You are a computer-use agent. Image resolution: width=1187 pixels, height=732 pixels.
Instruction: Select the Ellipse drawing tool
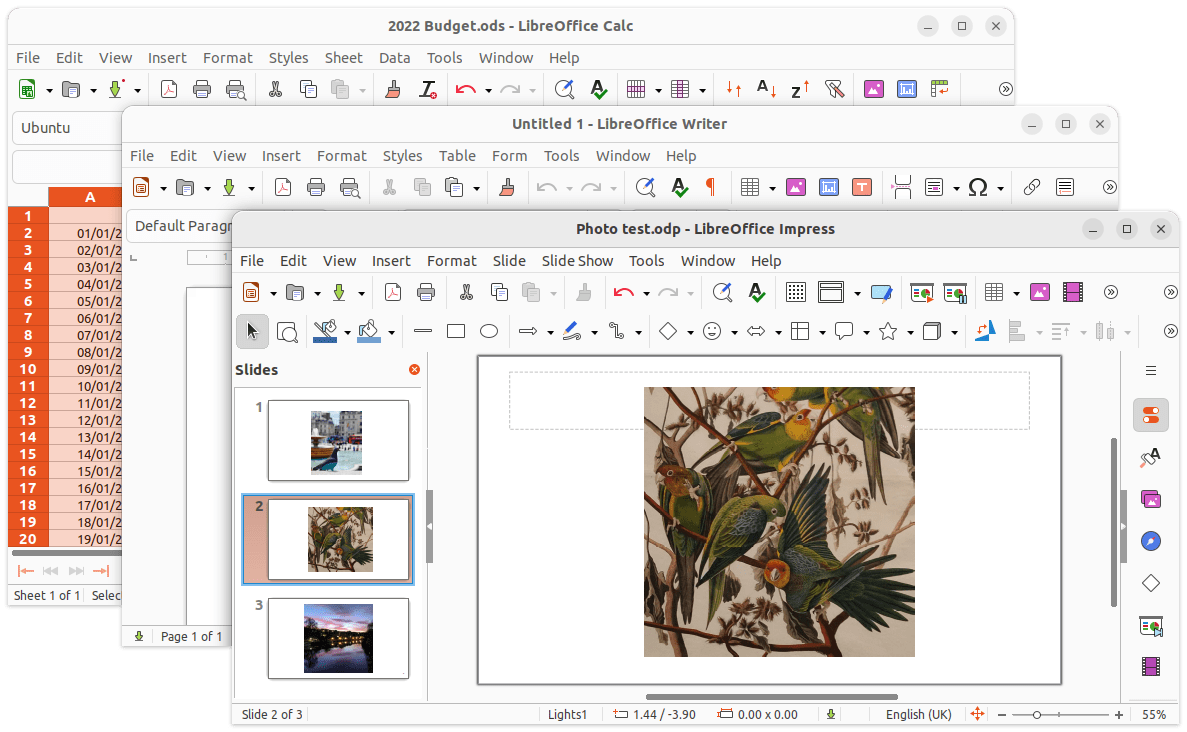click(x=489, y=331)
